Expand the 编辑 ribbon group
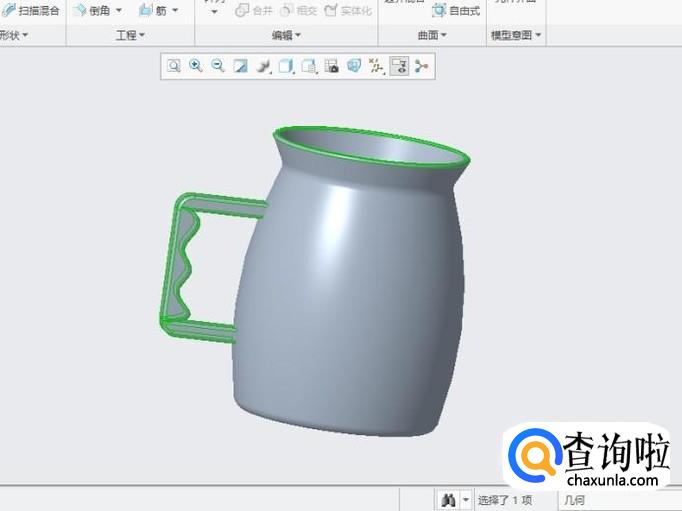The height and width of the screenshot is (511, 682). click(287, 35)
